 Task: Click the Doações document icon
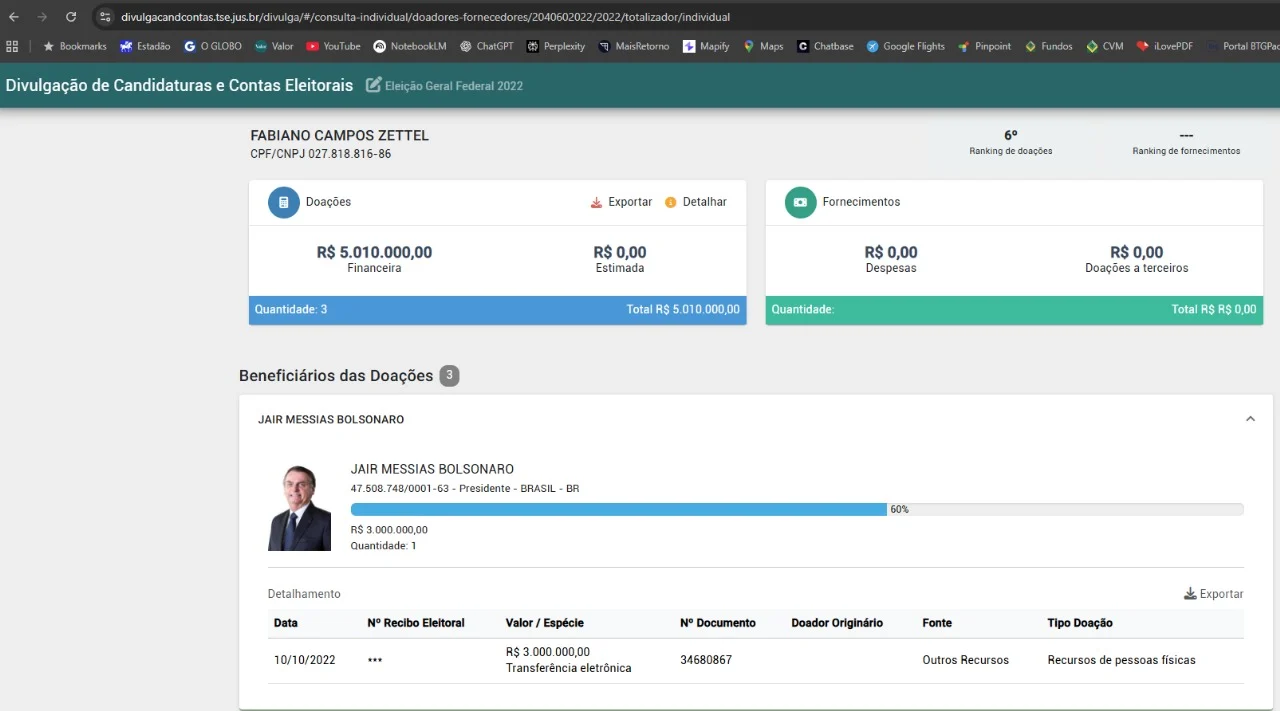(284, 202)
